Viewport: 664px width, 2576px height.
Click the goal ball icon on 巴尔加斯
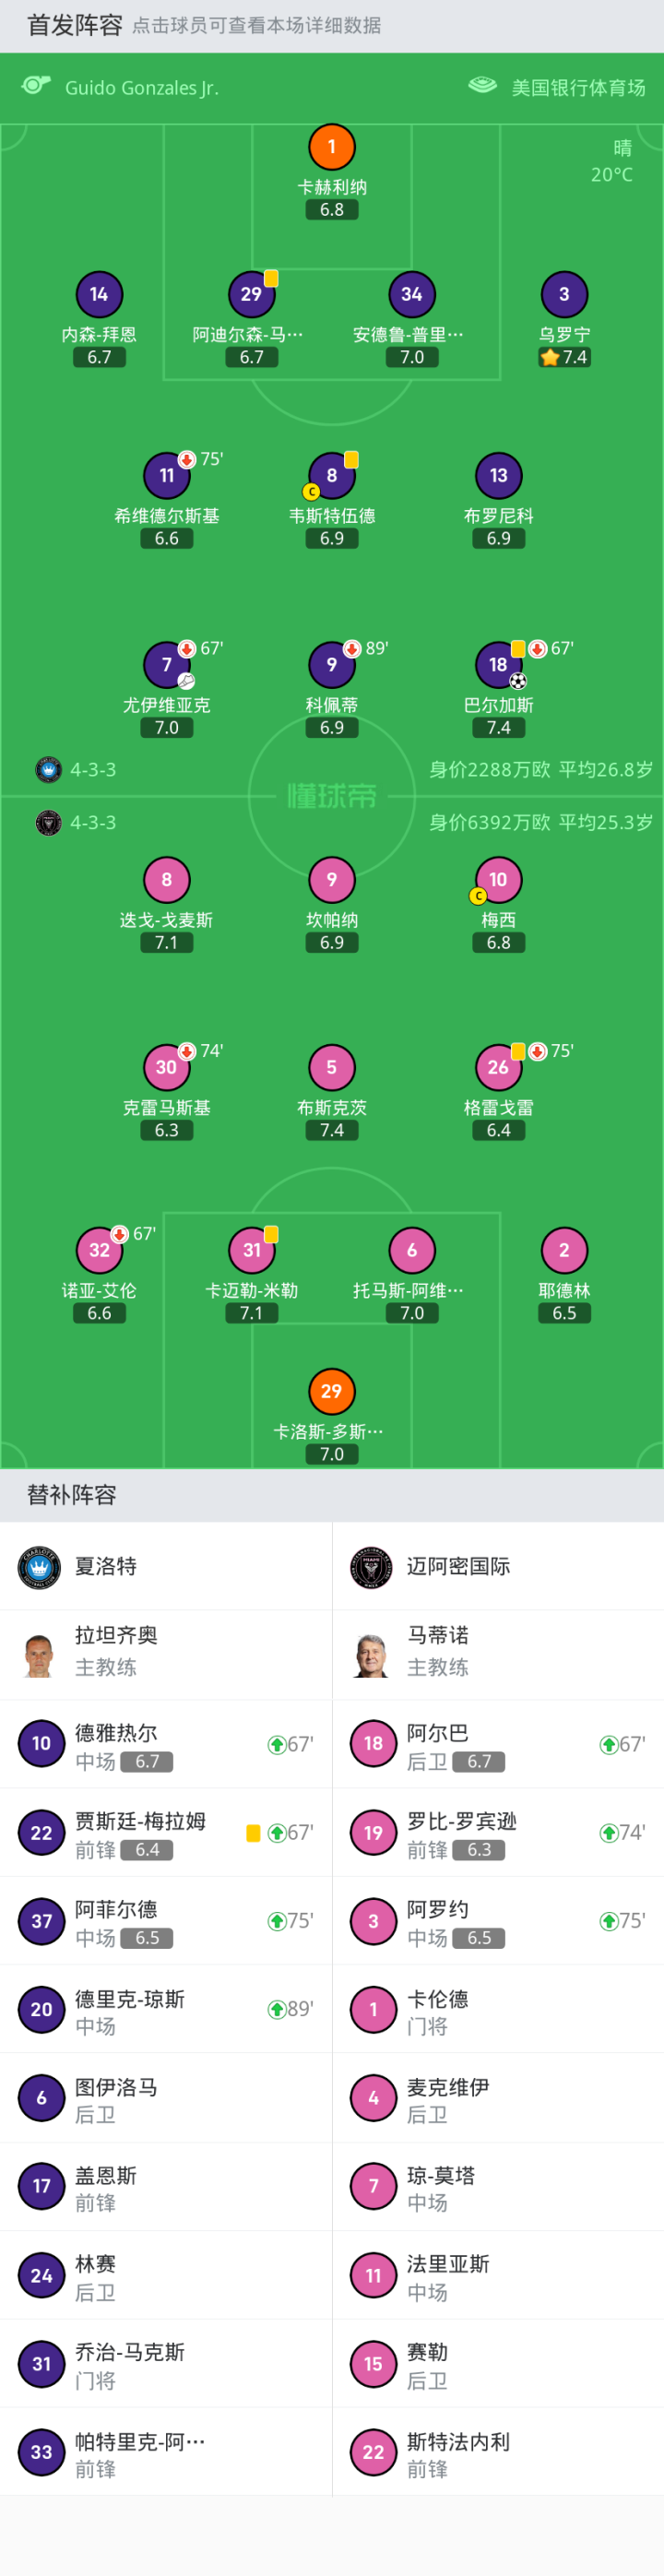[518, 681]
